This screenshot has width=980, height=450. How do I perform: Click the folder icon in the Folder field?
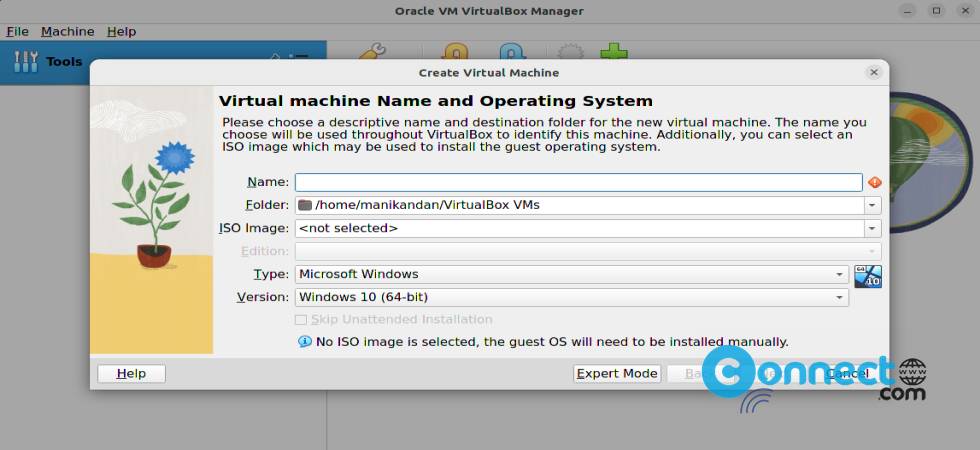[305, 205]
